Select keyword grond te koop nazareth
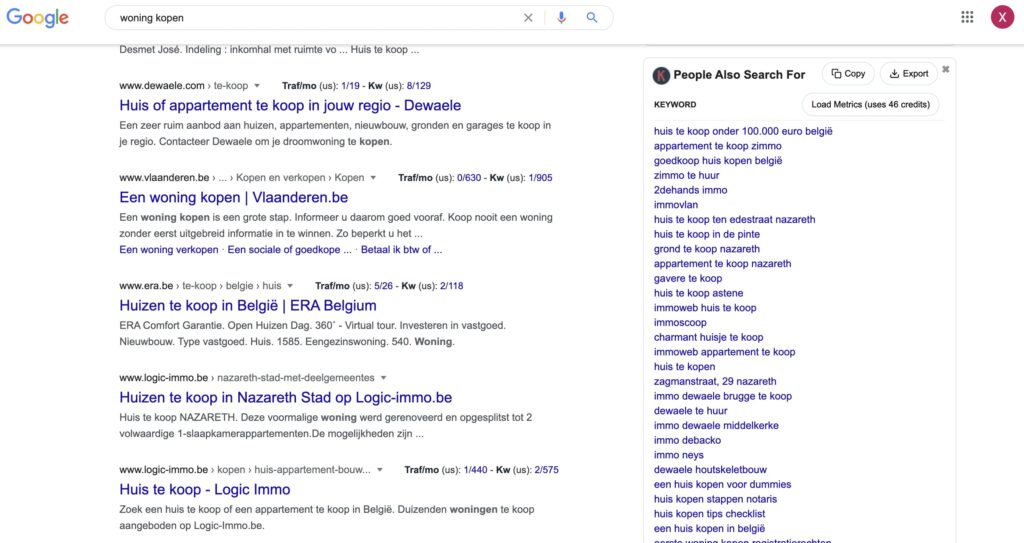This screenshot has height=543, width=1024. tap(707, 249)
